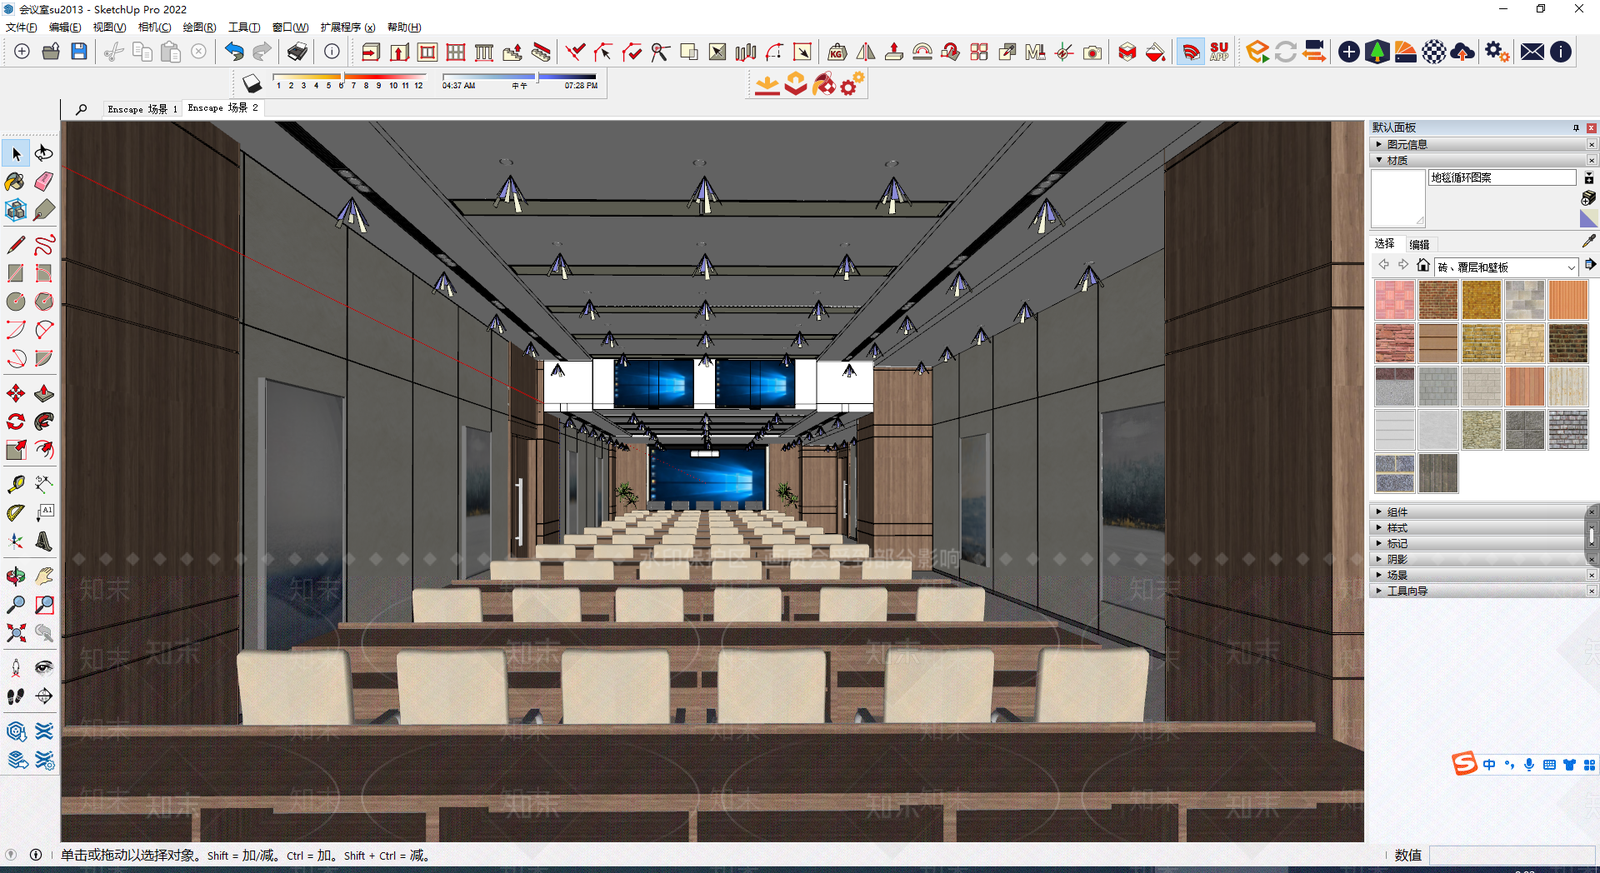
Task: Select the Freehand drawing tool
Action: click(x=44, y=245)
